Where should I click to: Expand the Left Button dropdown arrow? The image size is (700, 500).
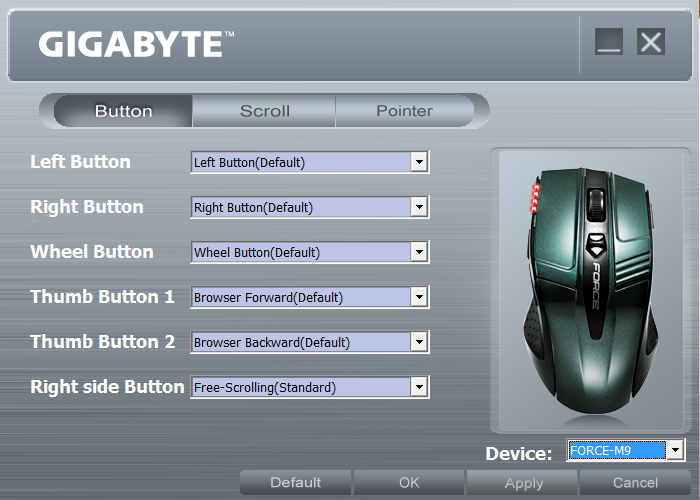point(419,162)
